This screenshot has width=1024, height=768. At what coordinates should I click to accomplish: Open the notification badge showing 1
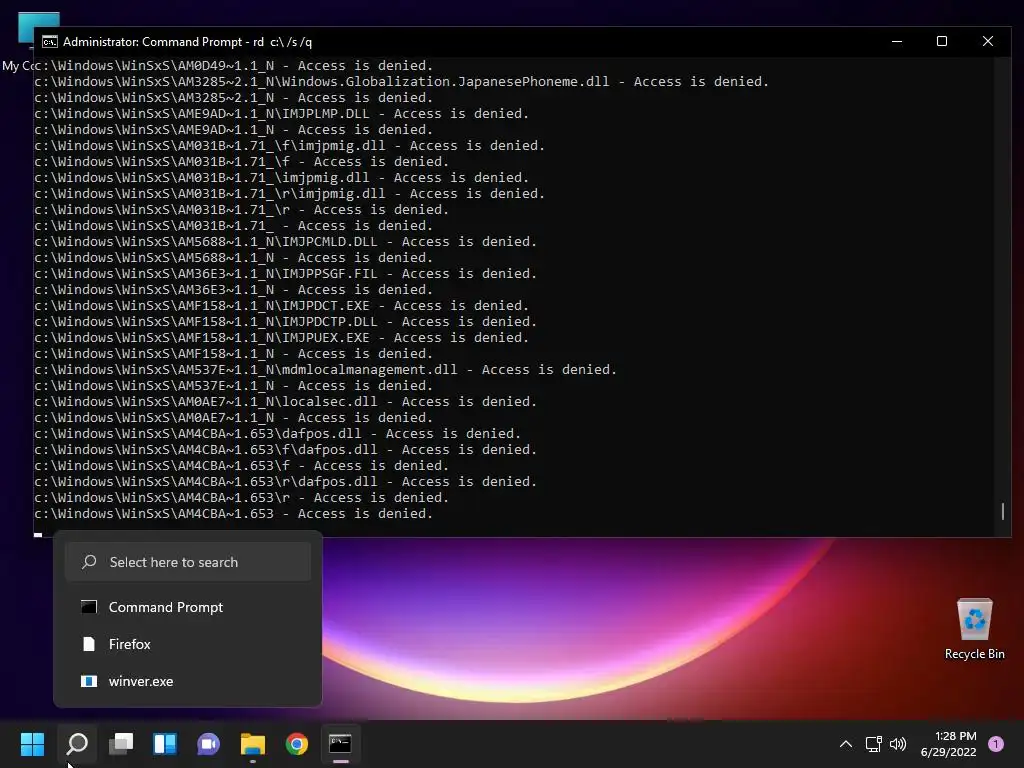(996, 744)
